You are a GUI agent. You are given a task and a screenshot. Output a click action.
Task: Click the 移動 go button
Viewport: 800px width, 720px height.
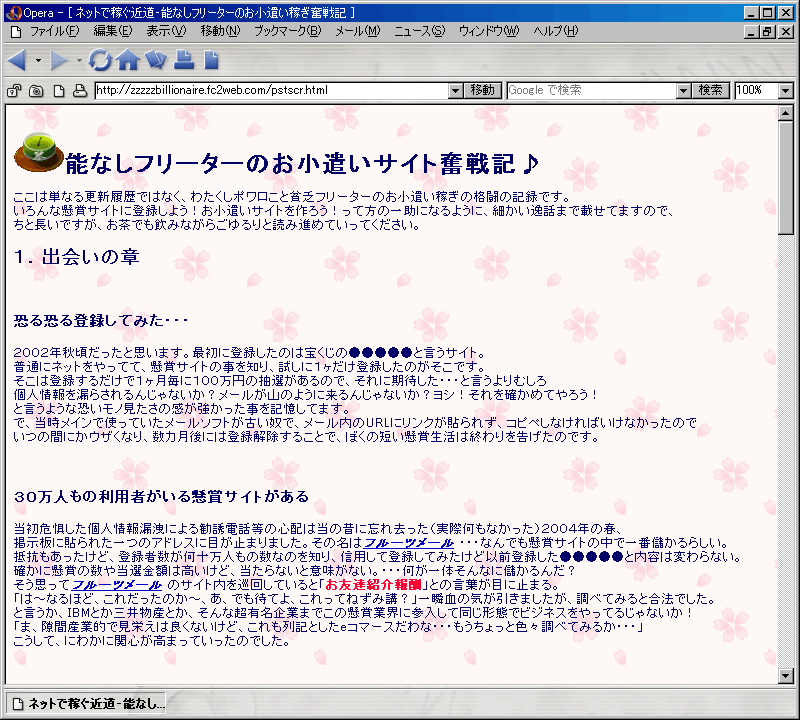483,91
